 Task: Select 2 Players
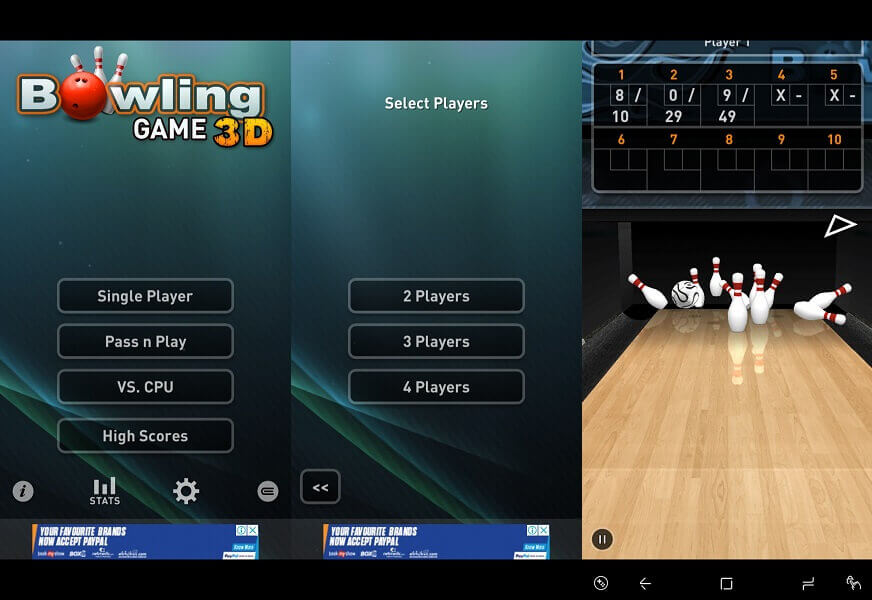(436, 296)
